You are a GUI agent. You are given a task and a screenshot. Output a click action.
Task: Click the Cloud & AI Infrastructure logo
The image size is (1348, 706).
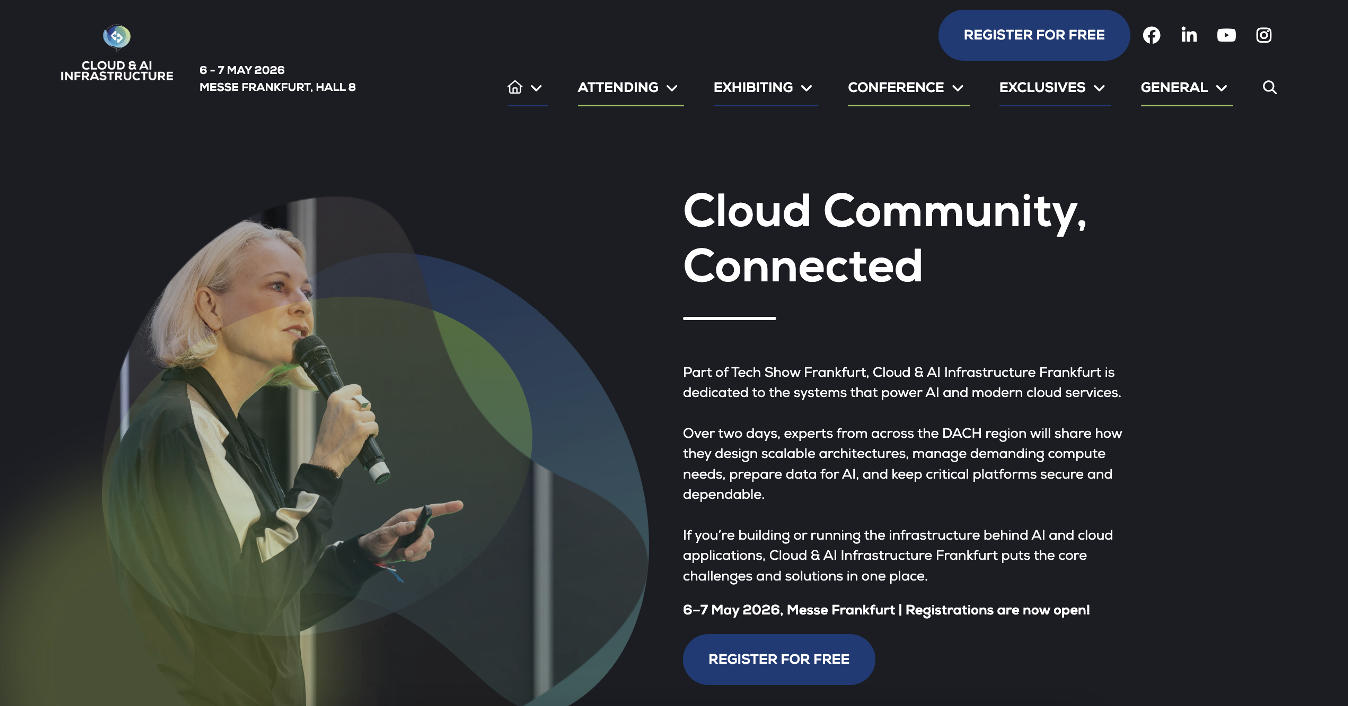(117, 54)
